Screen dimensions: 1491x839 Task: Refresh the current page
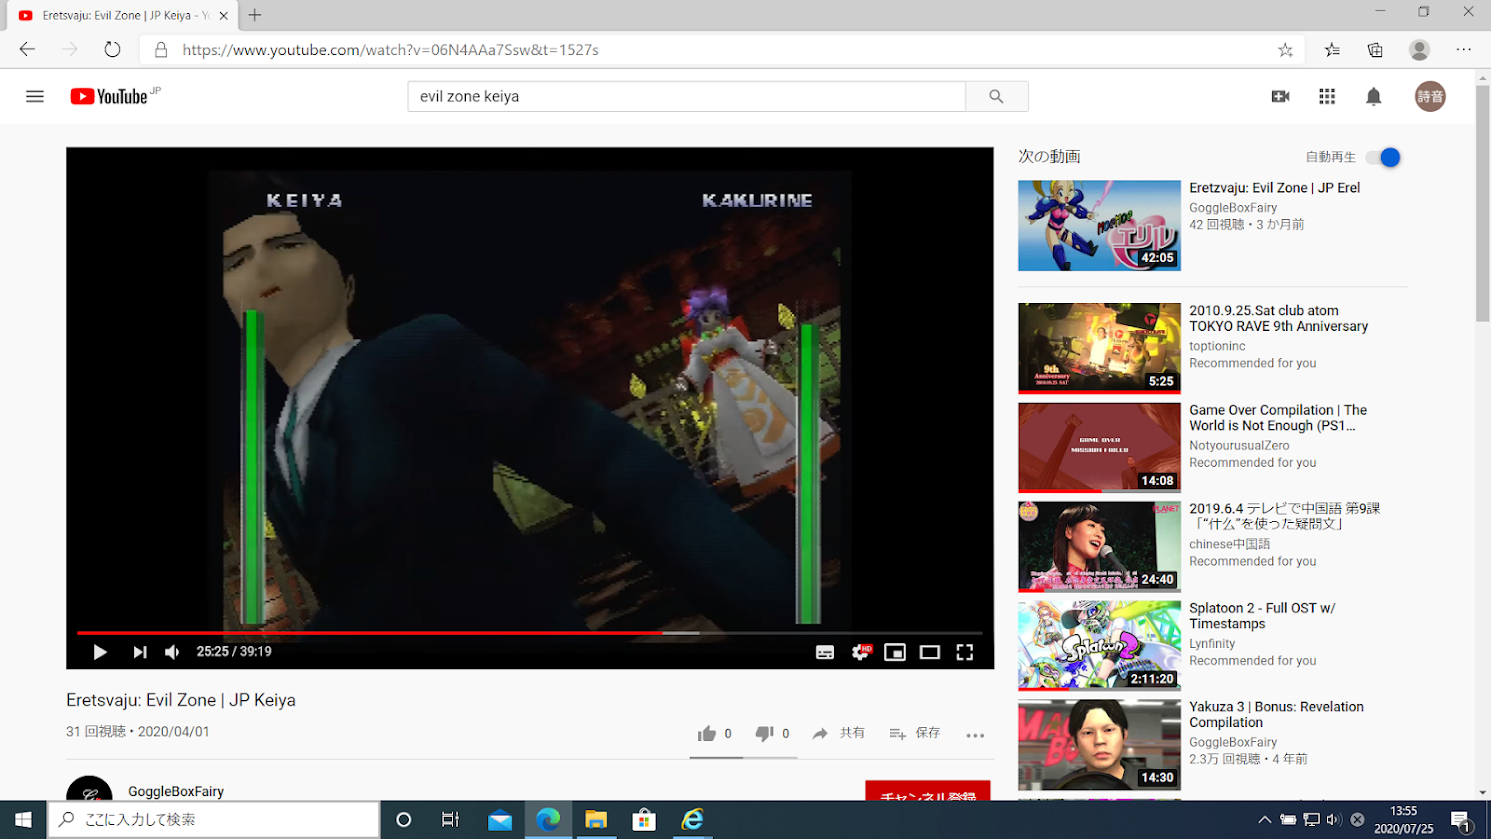(x=112, y=49)
